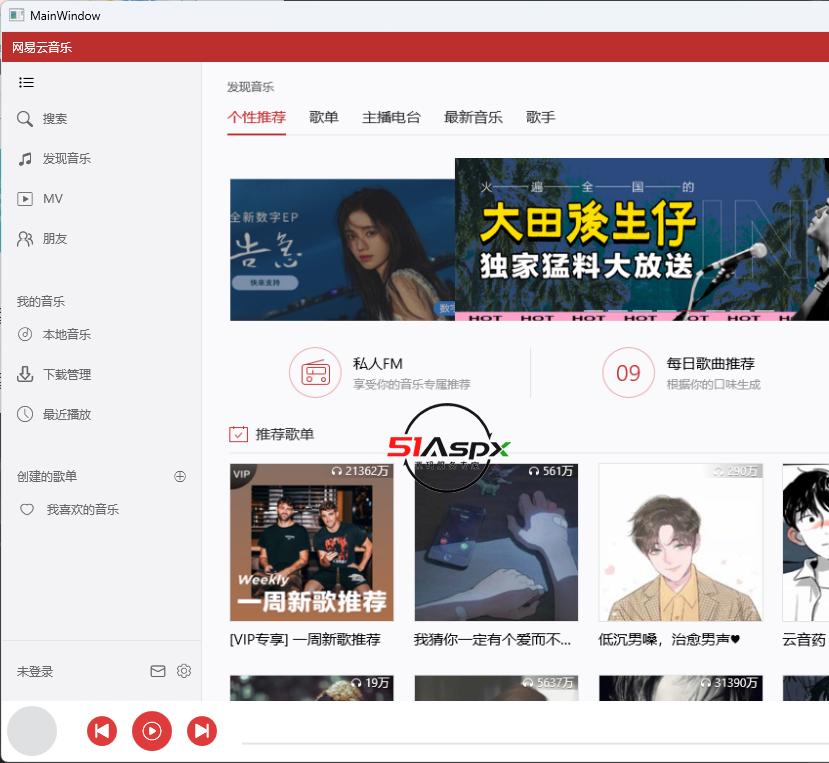Switch to the 主播电台 tab

tap(391, 117)
